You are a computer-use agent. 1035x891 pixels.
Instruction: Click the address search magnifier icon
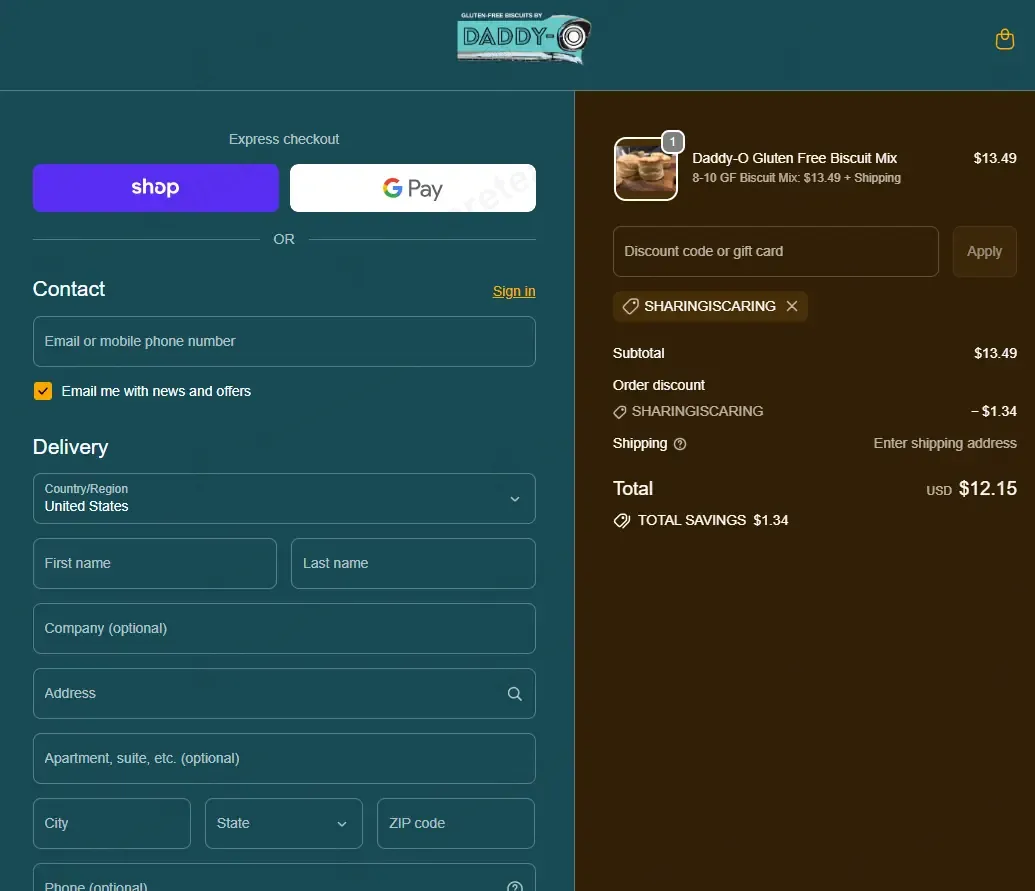click(x=514, y=694)
